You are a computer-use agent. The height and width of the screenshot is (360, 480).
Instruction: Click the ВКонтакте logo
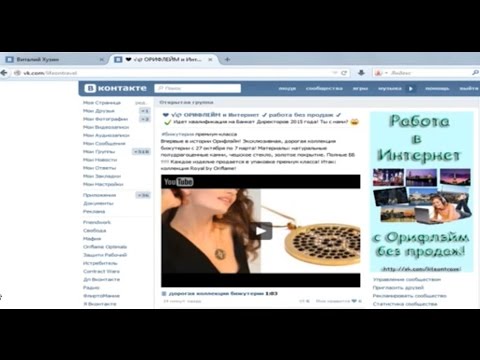[115, 88]
